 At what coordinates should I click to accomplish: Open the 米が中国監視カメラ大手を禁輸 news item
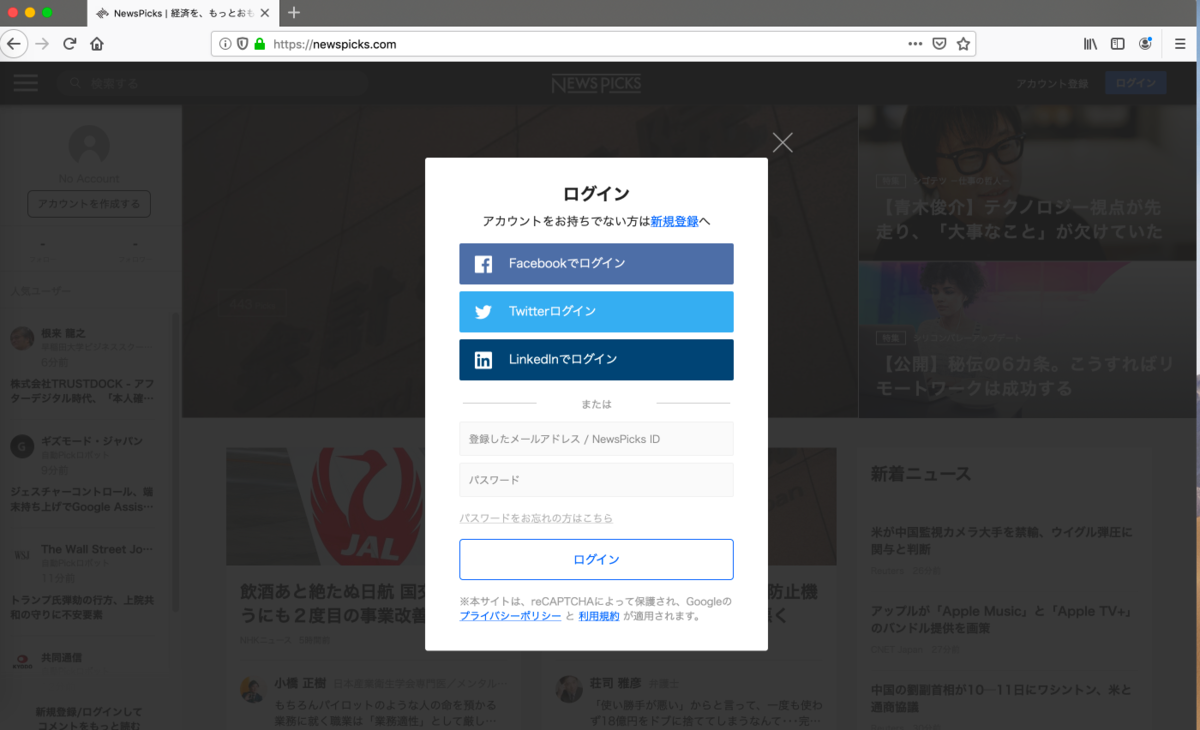coord(1001,541)
